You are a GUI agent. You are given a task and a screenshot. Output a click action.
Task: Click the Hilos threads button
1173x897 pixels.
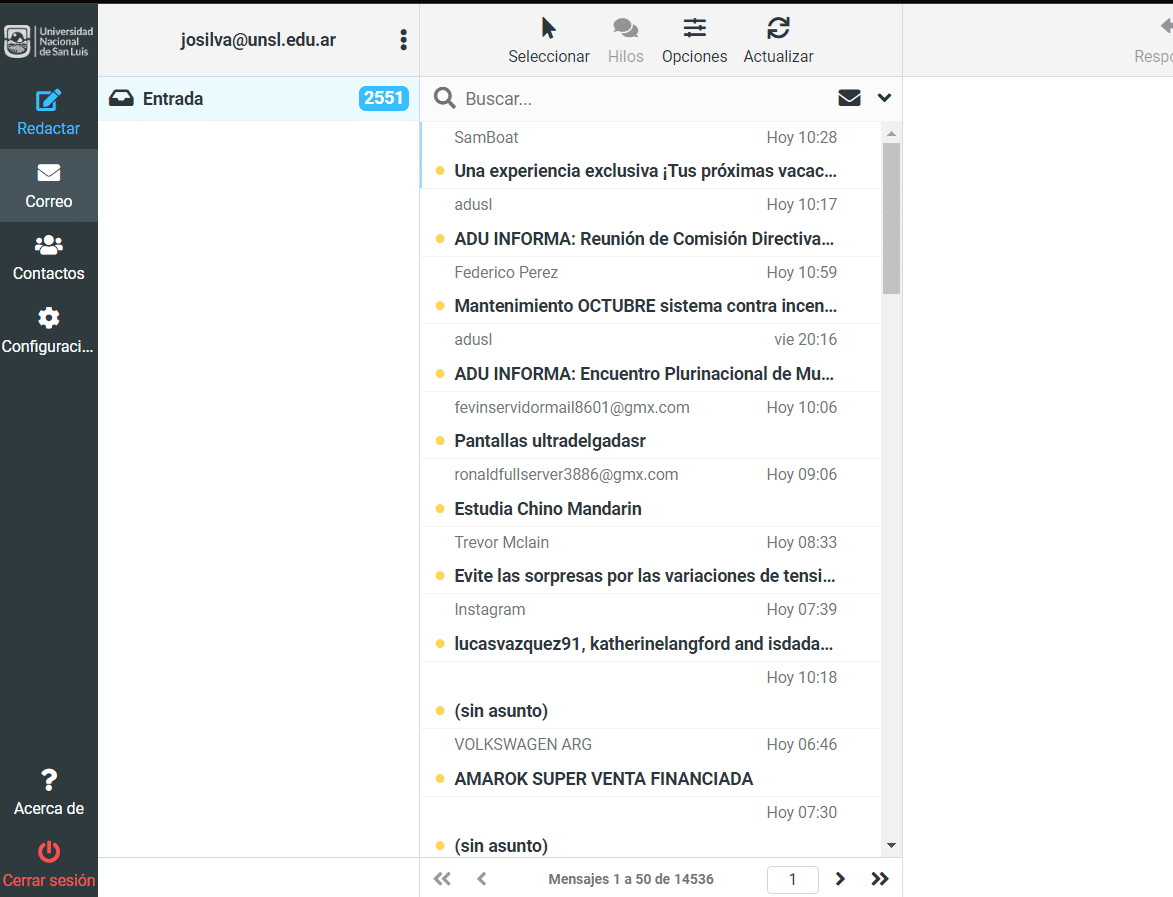click(625, 41)
